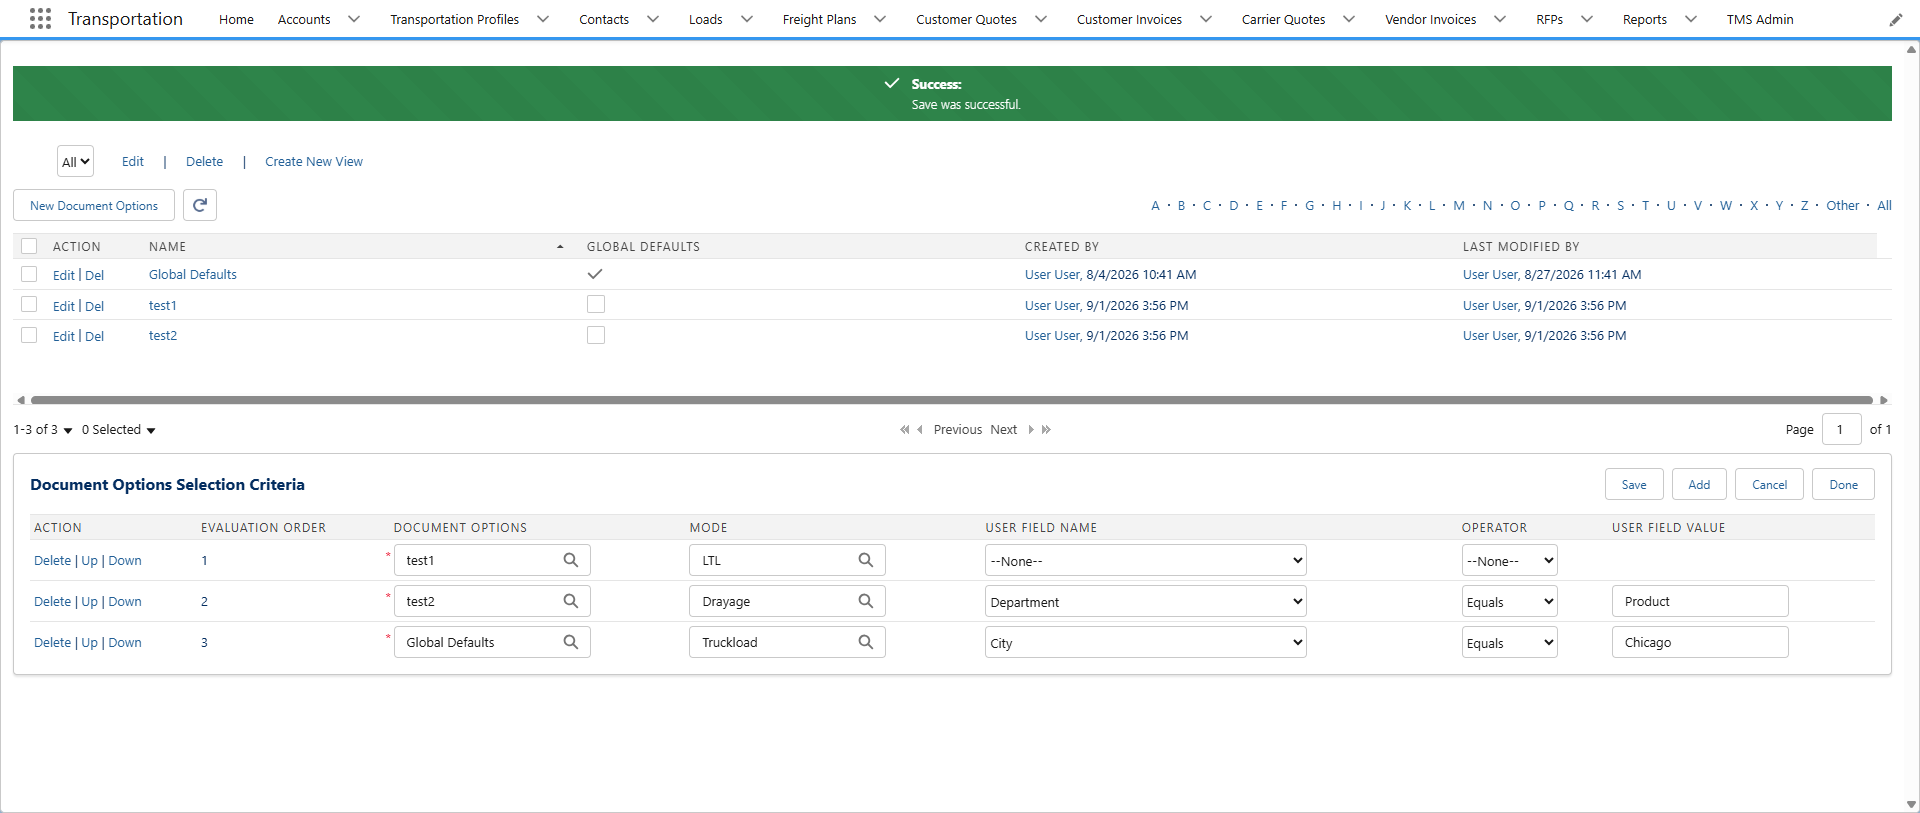Click the Add criteria button
The height and width of the screenshot is (813, 1920).
click(x=1699, y=484)
